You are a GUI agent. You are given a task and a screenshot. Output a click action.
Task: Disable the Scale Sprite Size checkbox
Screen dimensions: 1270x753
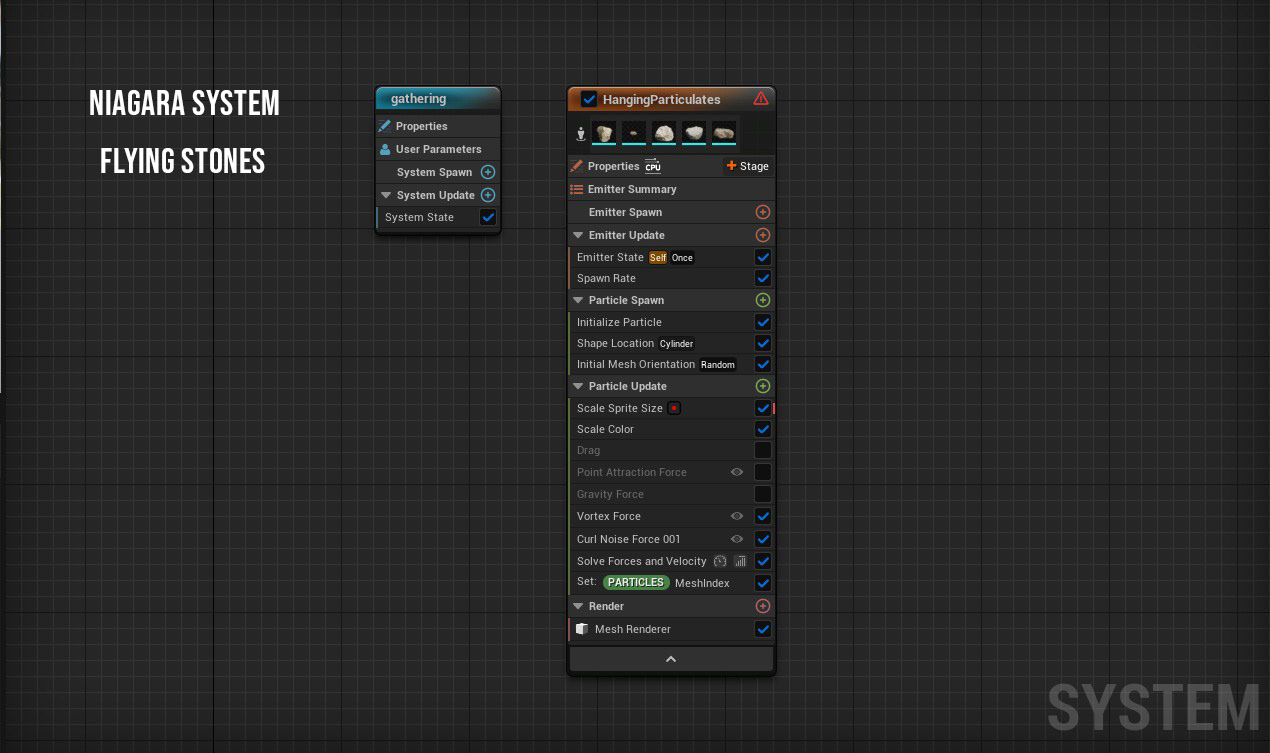[763, 408]
